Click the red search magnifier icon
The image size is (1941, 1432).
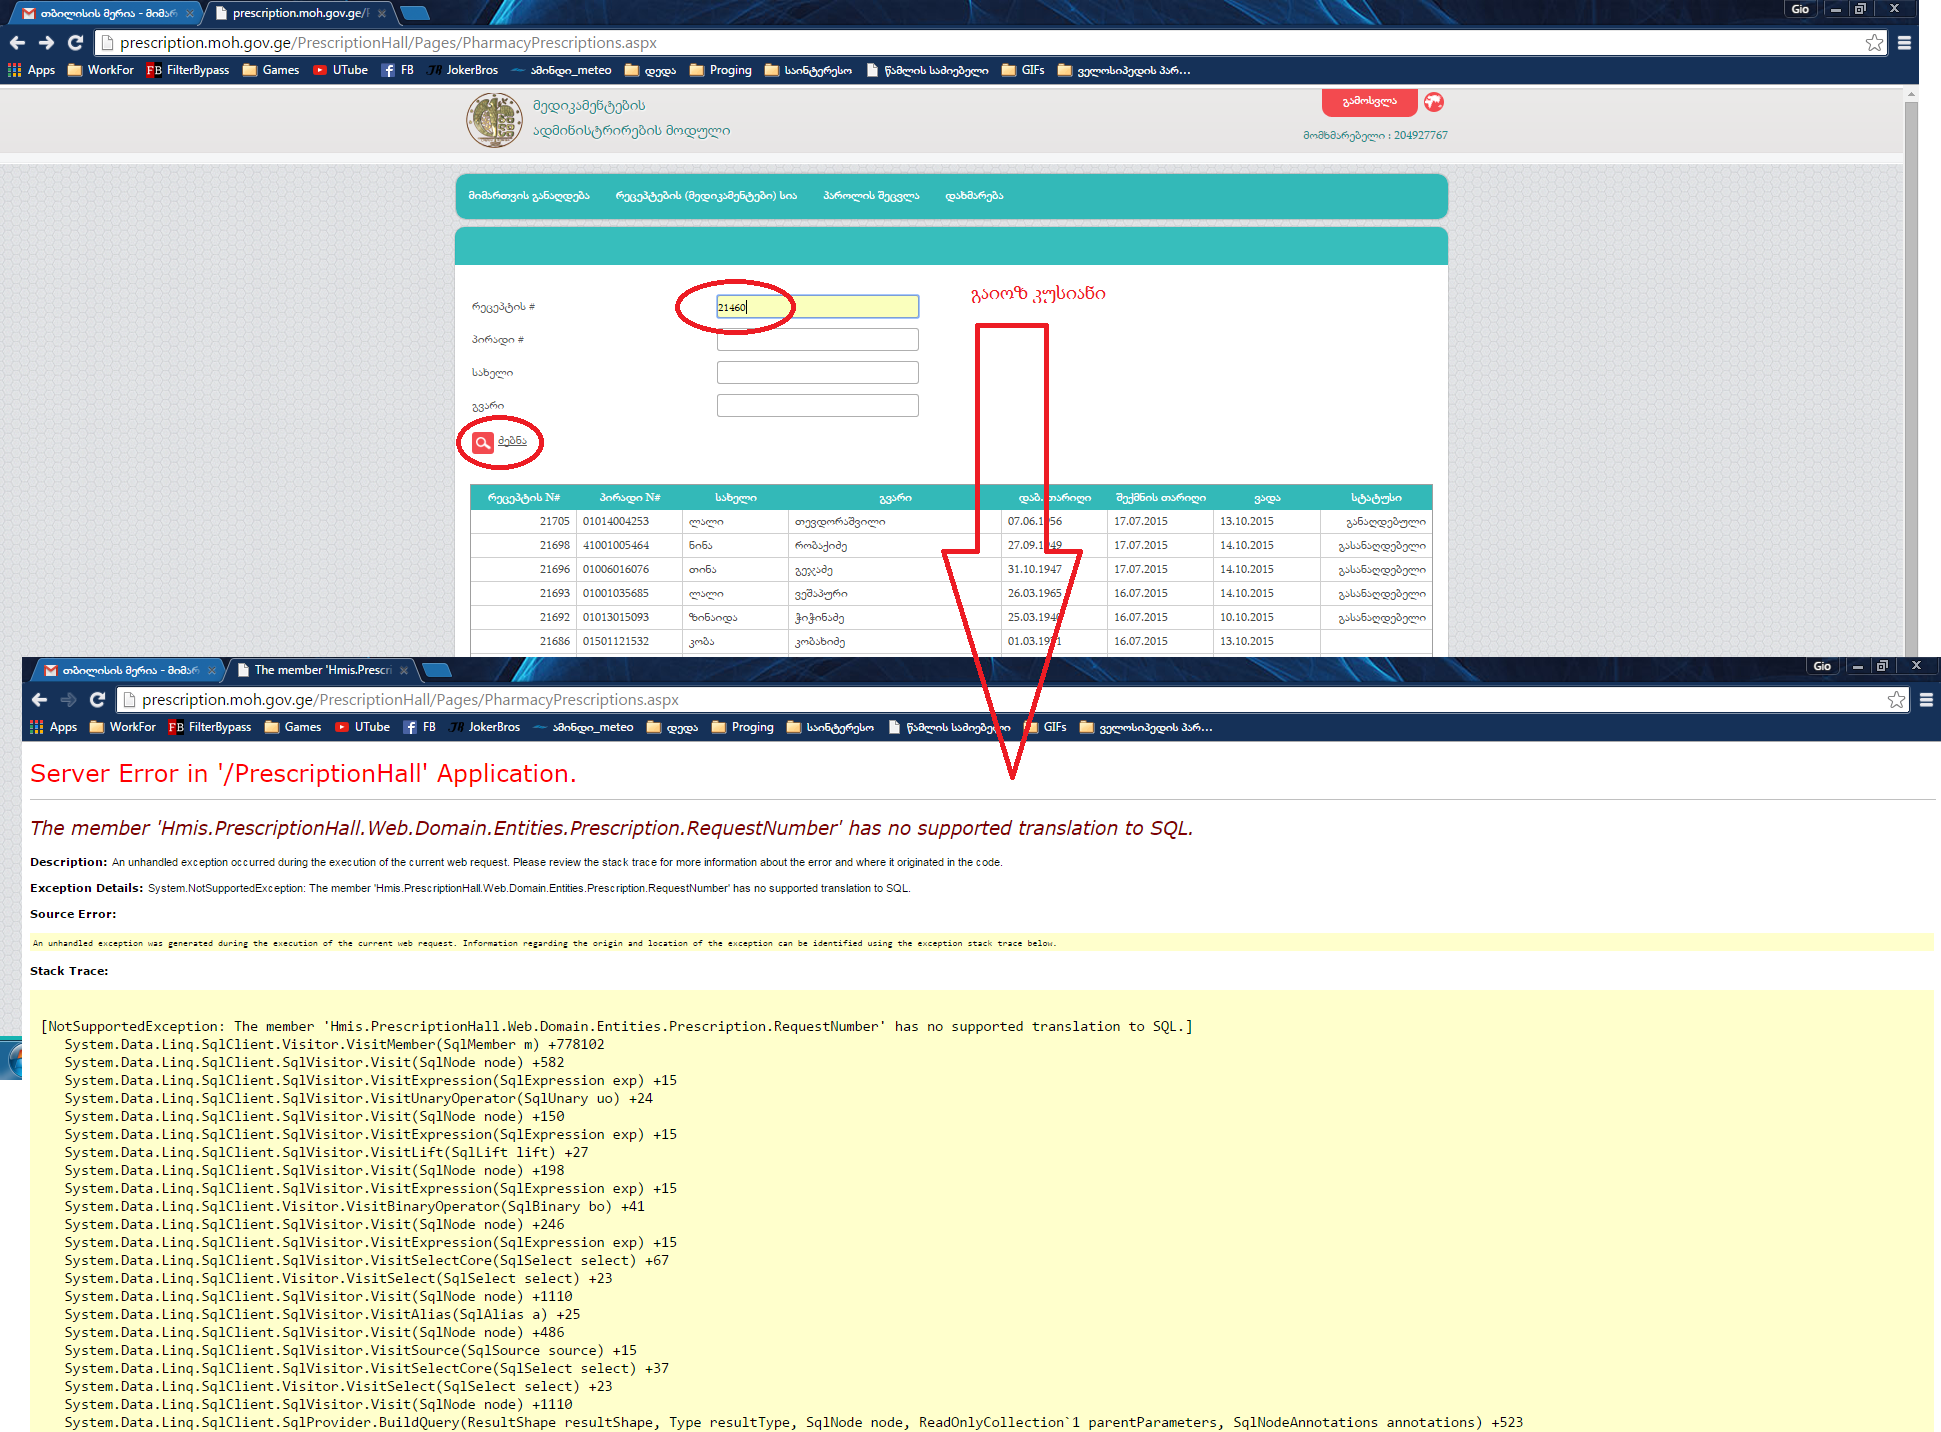coord(483,442)
